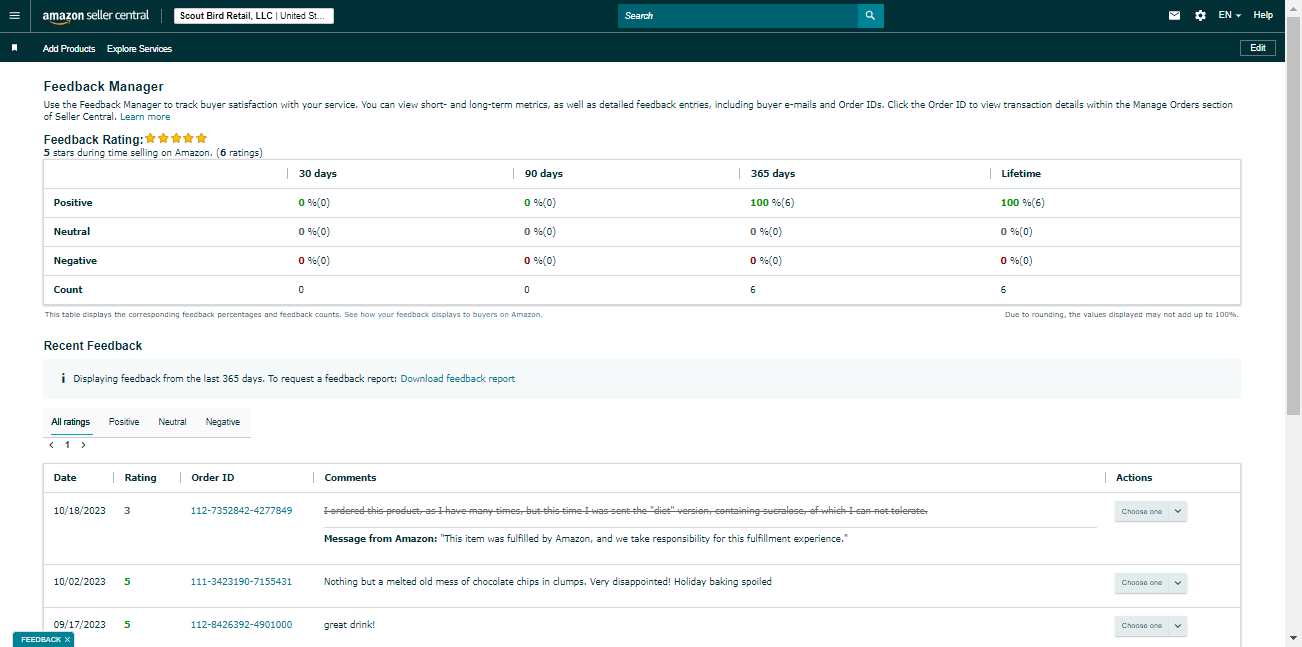Screen dimensions: 1302x647
Task: Click the bookmark flag icon
Action: 14,48
